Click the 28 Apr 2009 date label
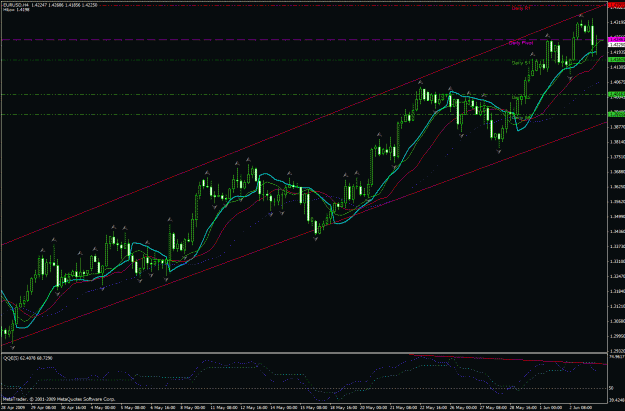This screenshot has height=411, width=625. pyautogui.click(x=12, y=408)
